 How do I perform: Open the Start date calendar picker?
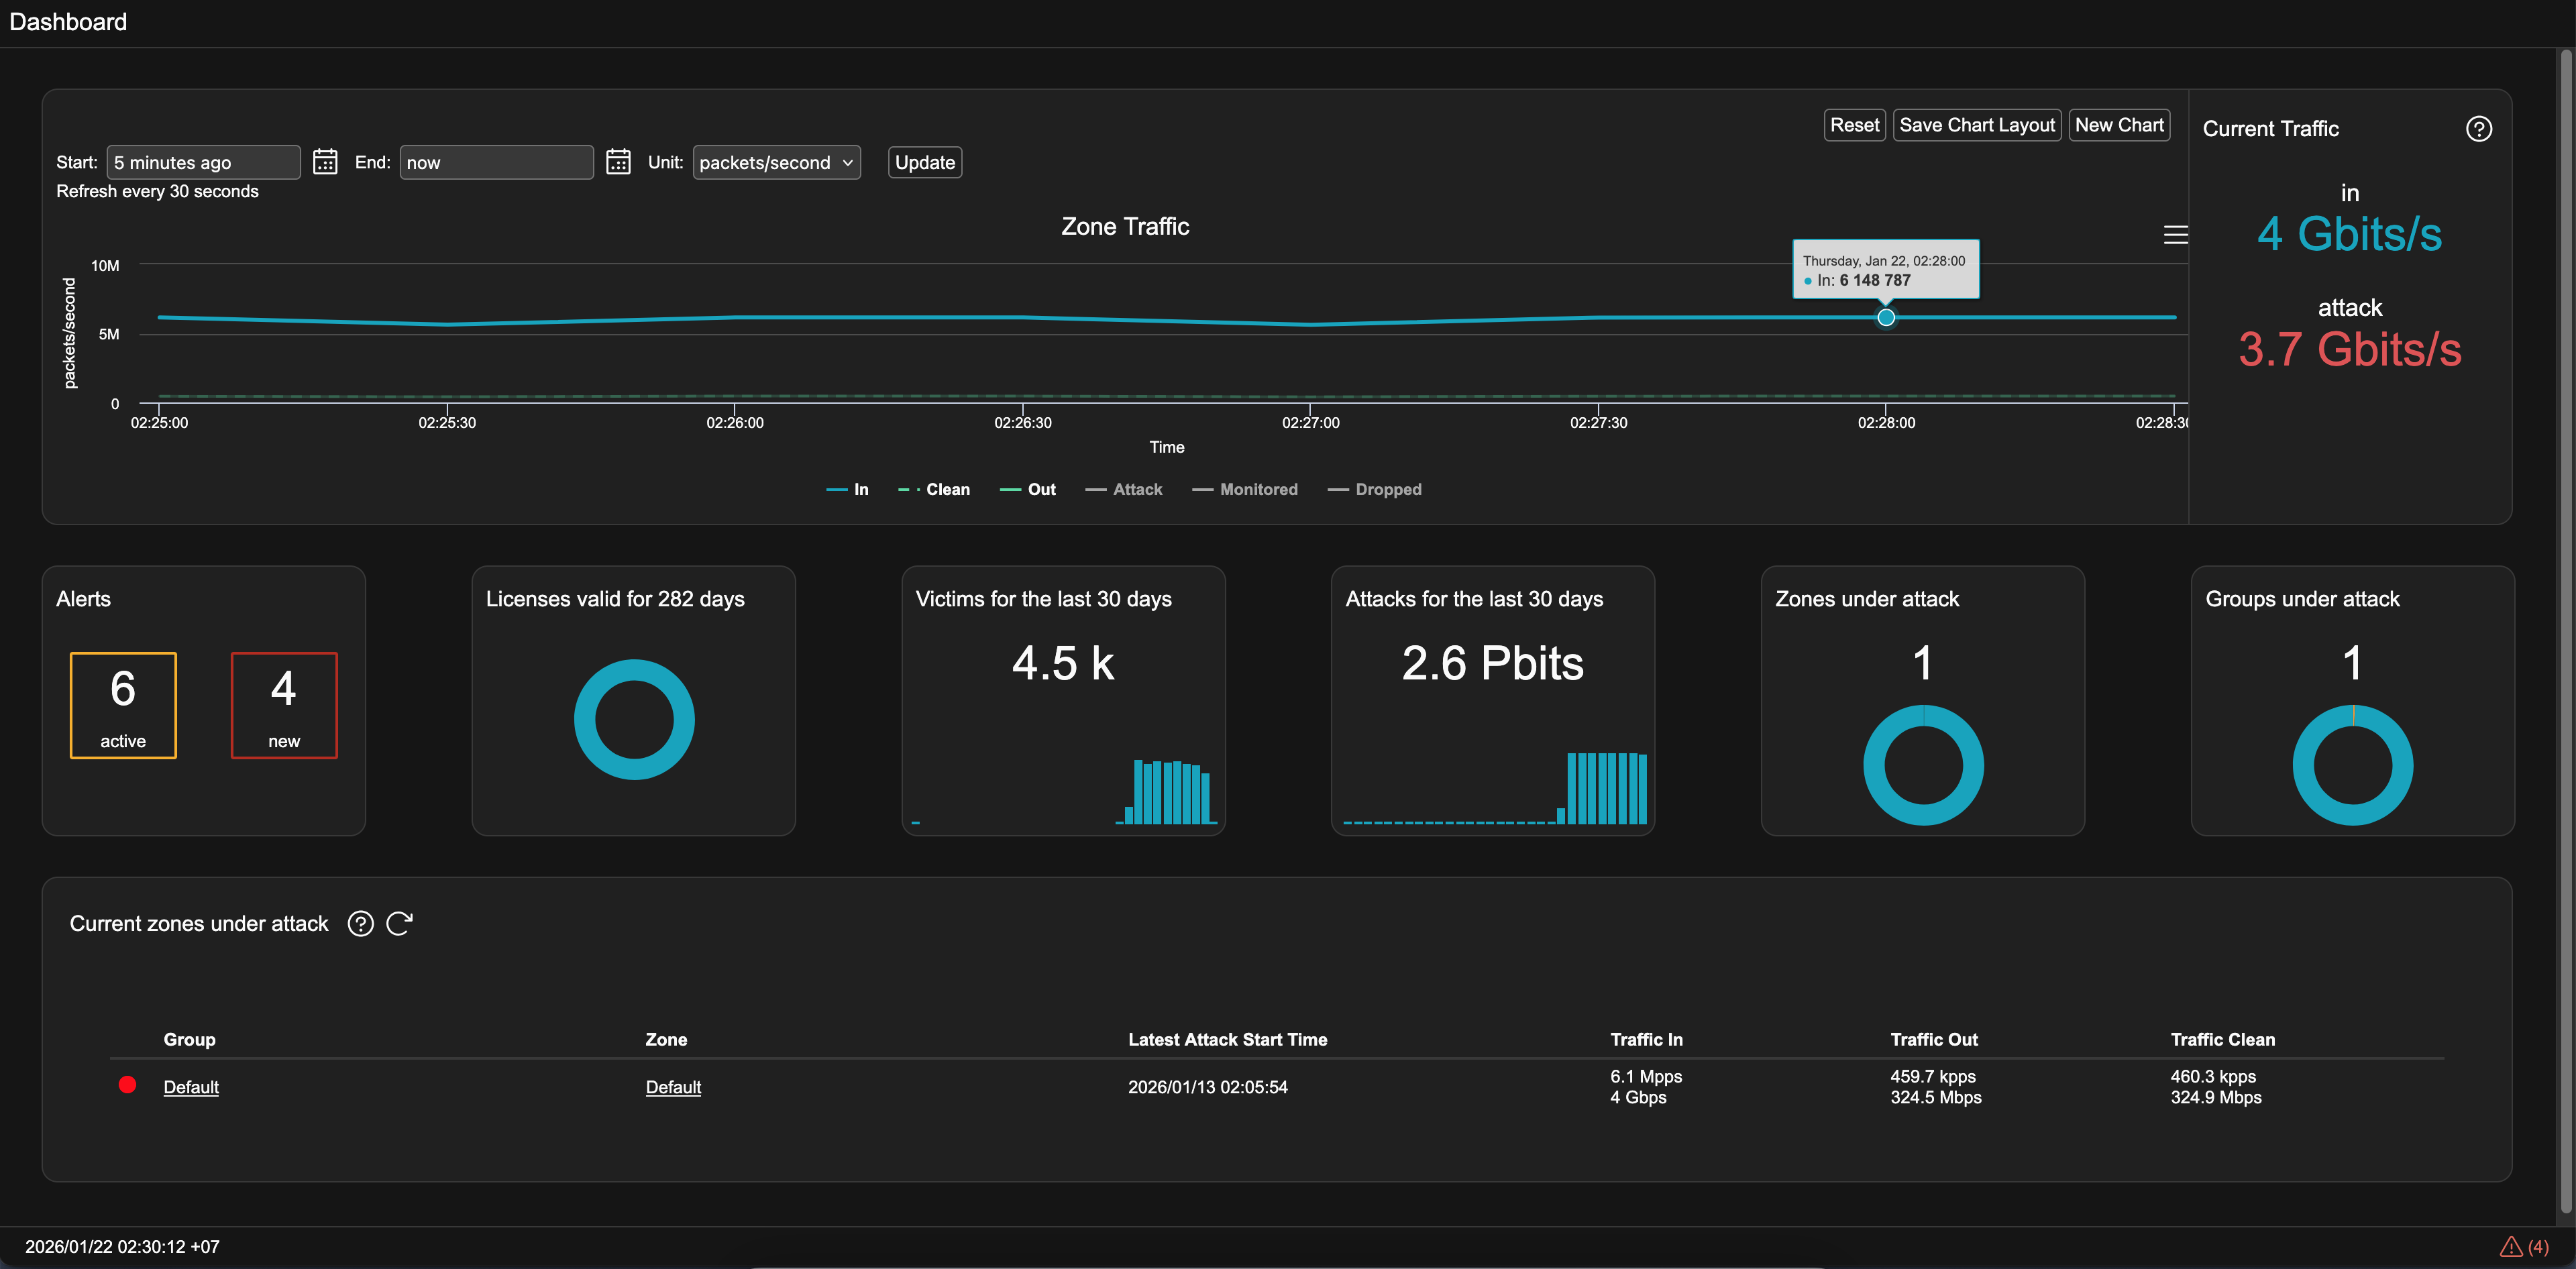click(325, 162)
